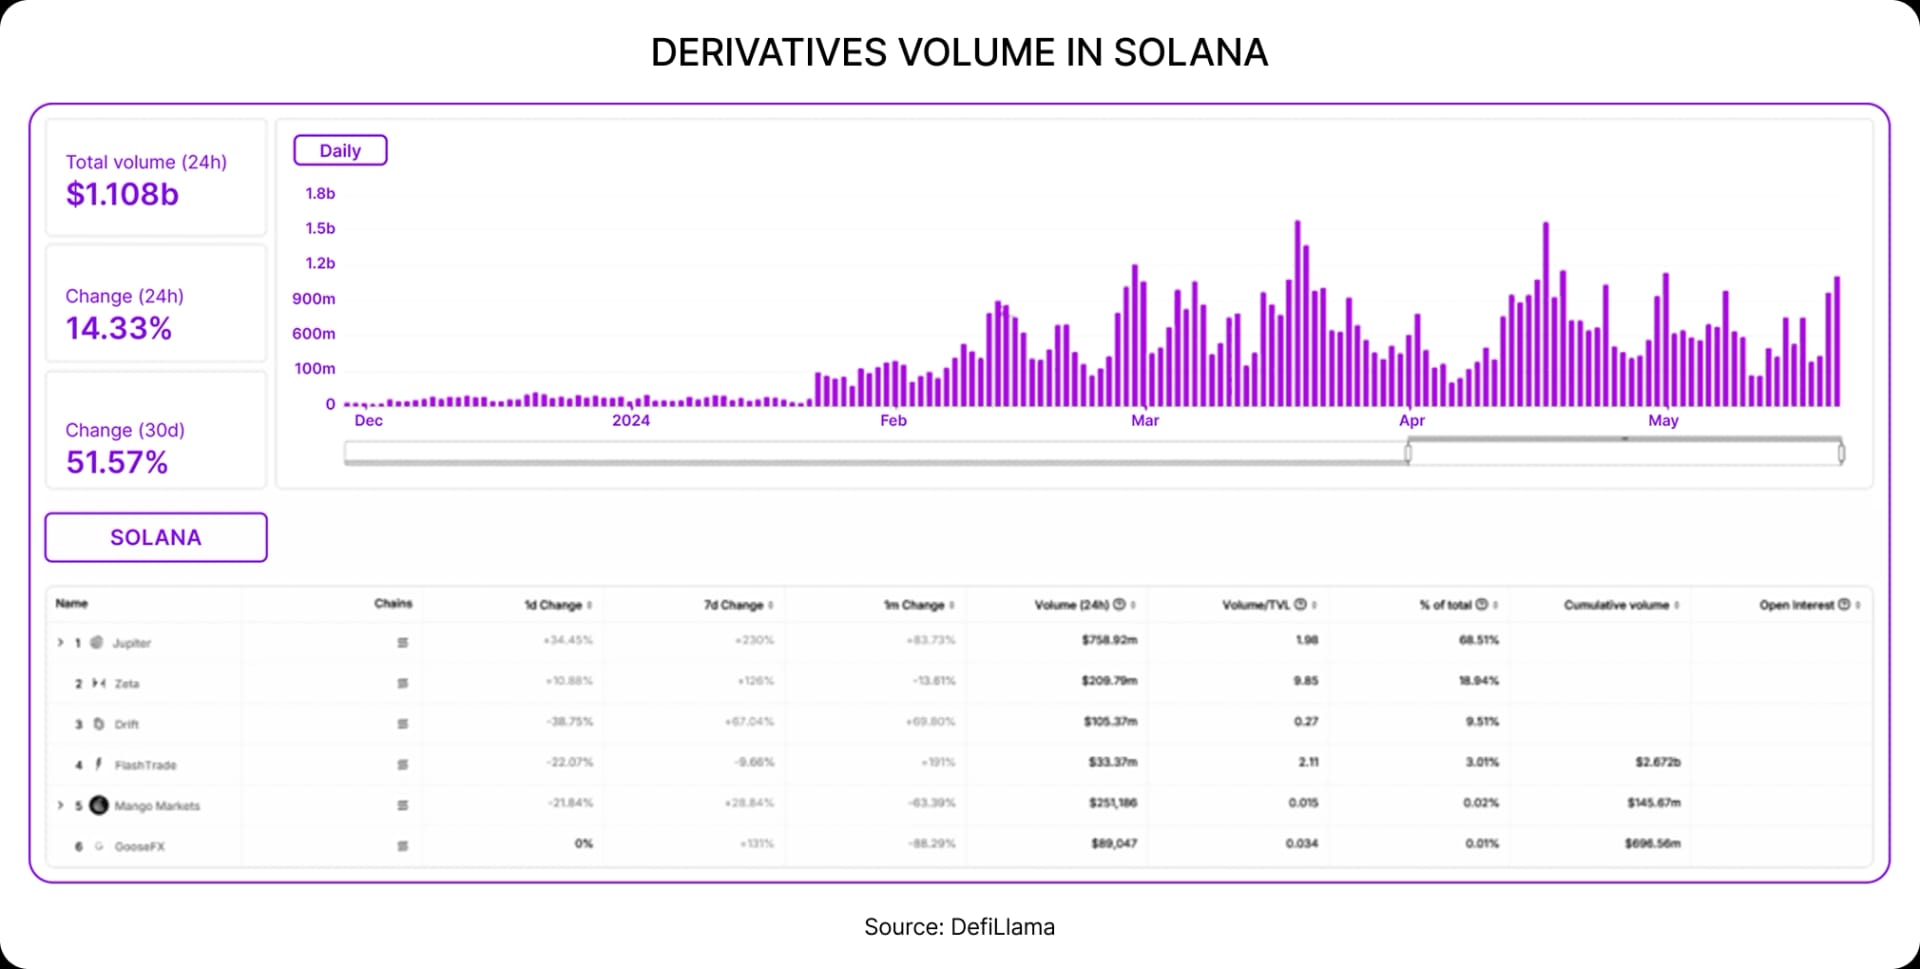Image resolution: width=1920 pixels, height=969 pixels.
Task: Click the info icon beside Open Interest header
Action: tap(1845, 604)
